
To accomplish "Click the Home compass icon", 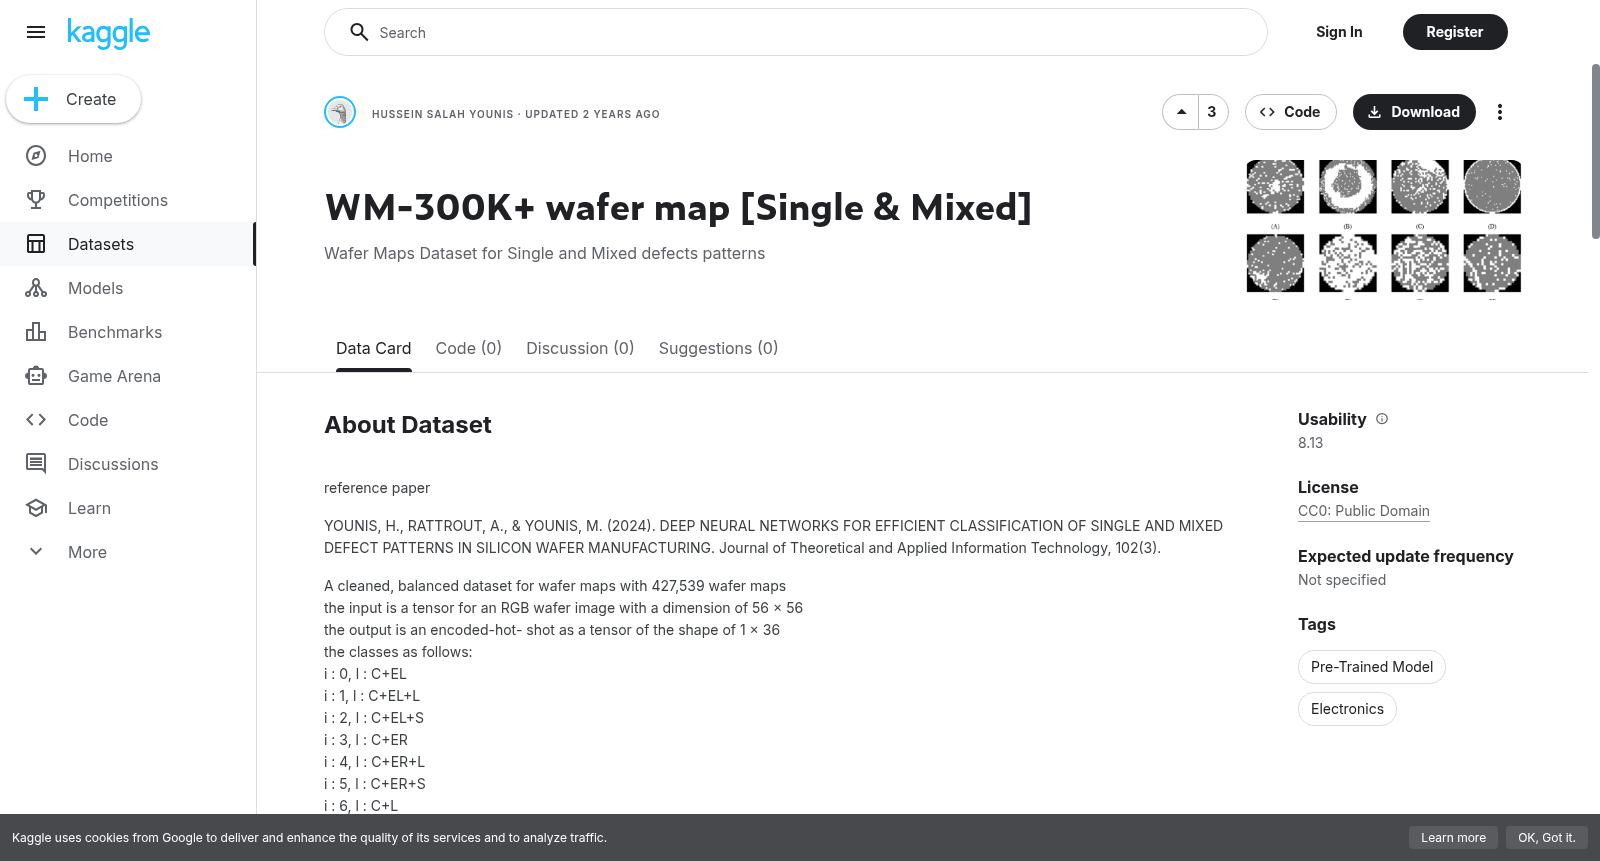I will tap(36, 156).
